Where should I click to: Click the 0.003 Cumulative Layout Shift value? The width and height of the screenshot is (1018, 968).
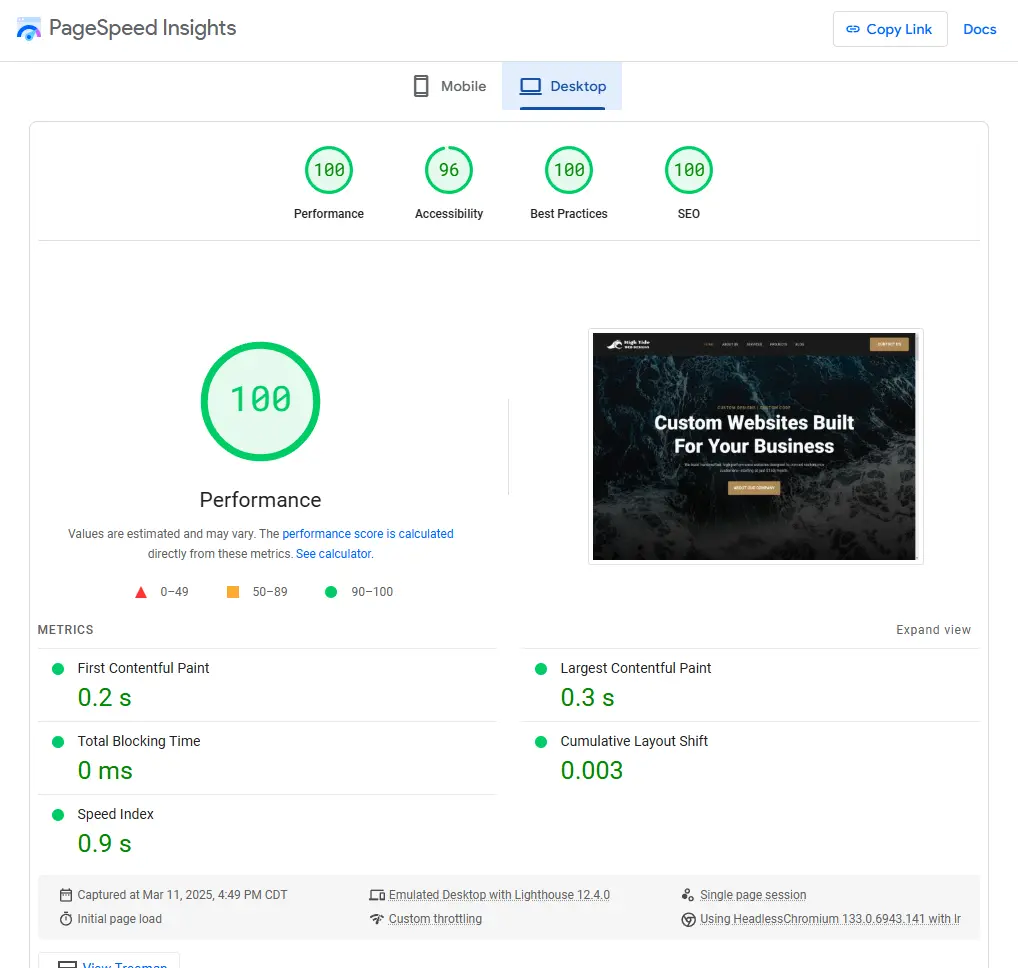coord(592,771)
